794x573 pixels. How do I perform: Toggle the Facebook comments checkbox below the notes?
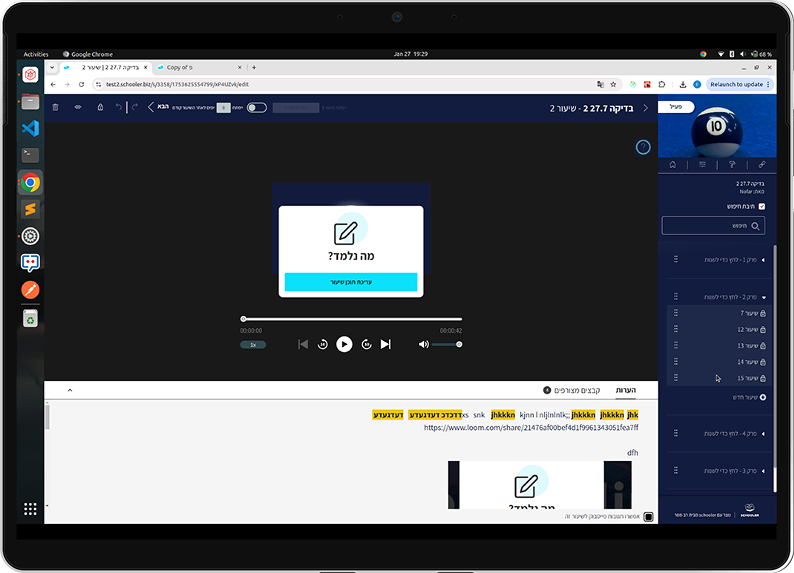coord(648,517)
